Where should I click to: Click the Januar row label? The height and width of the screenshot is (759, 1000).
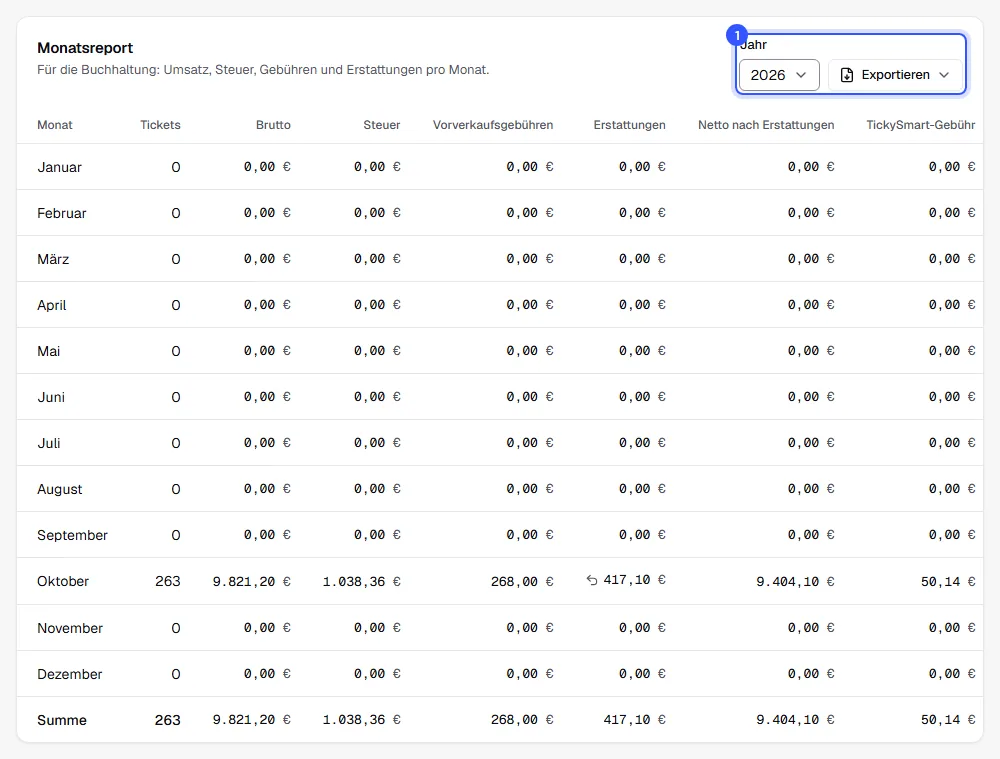(x=59, y=167)
